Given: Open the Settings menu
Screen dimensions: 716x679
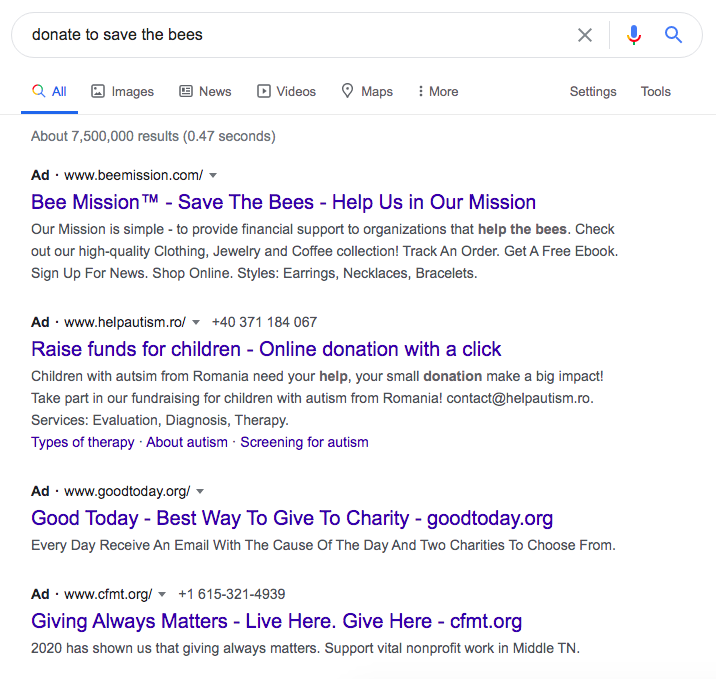Looking at the screenshot, I should [x=593, y=91].
